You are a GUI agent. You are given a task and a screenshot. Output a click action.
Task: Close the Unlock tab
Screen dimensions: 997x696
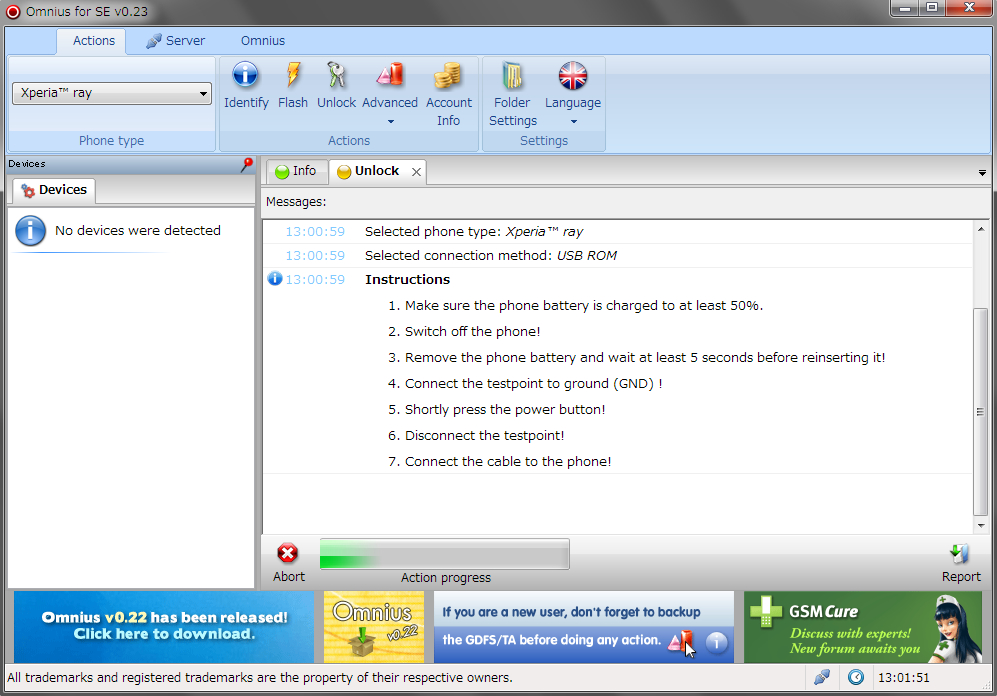pyautogui.click(x=416, y=172)
